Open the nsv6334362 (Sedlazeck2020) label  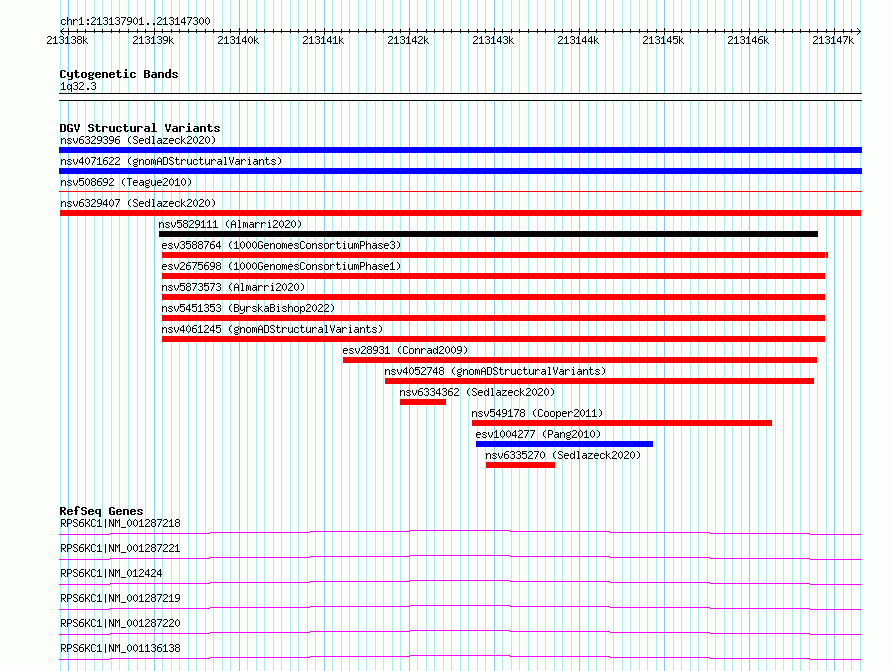(477, 392)
